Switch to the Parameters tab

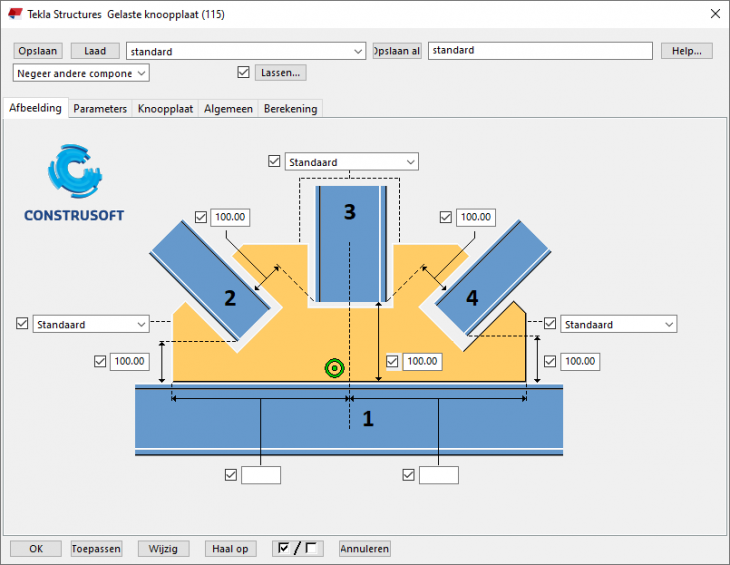tap(100, 108)
